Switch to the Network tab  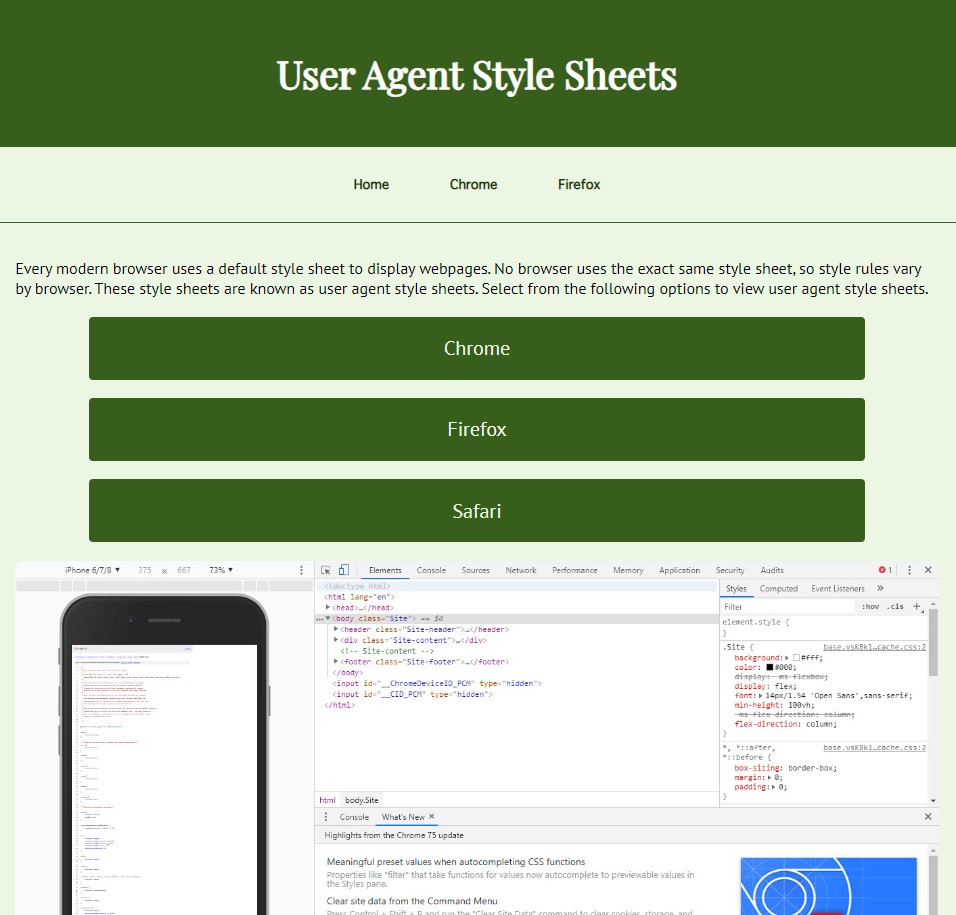520,570
